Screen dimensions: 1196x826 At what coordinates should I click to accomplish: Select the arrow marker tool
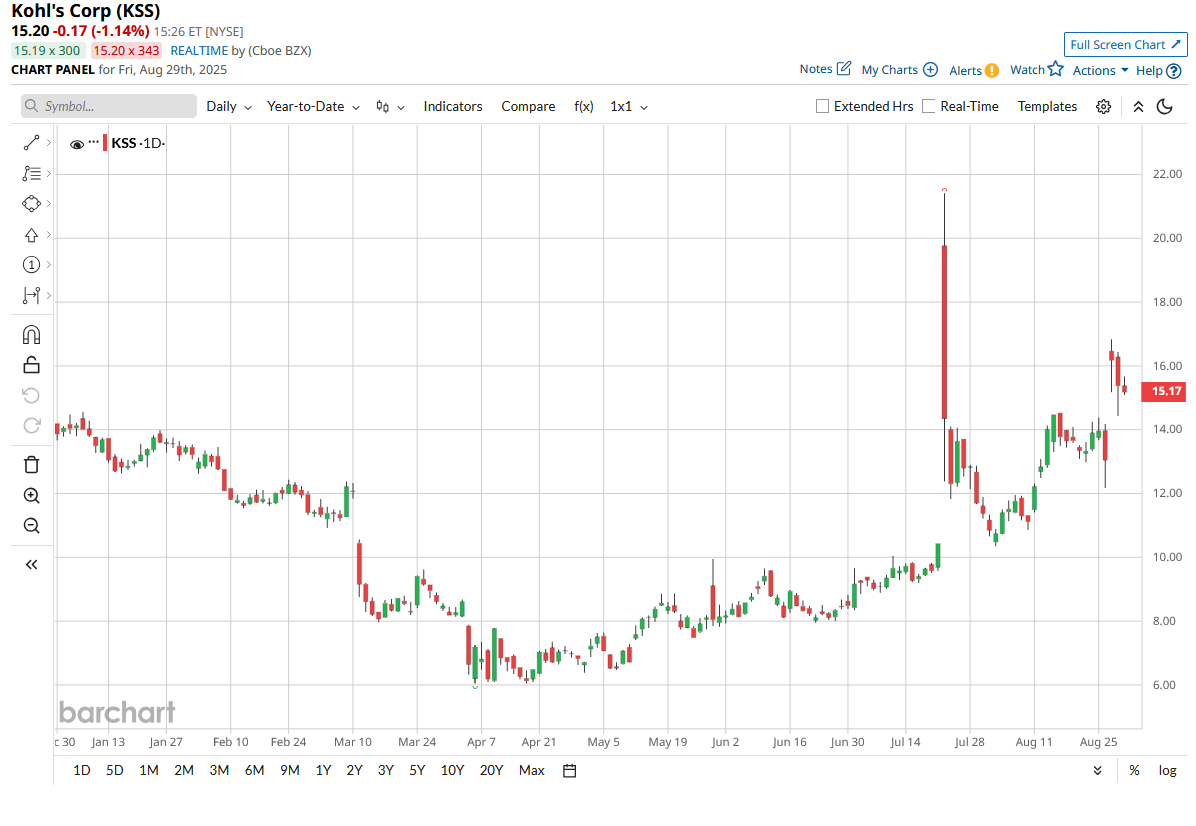click(31, 235)
